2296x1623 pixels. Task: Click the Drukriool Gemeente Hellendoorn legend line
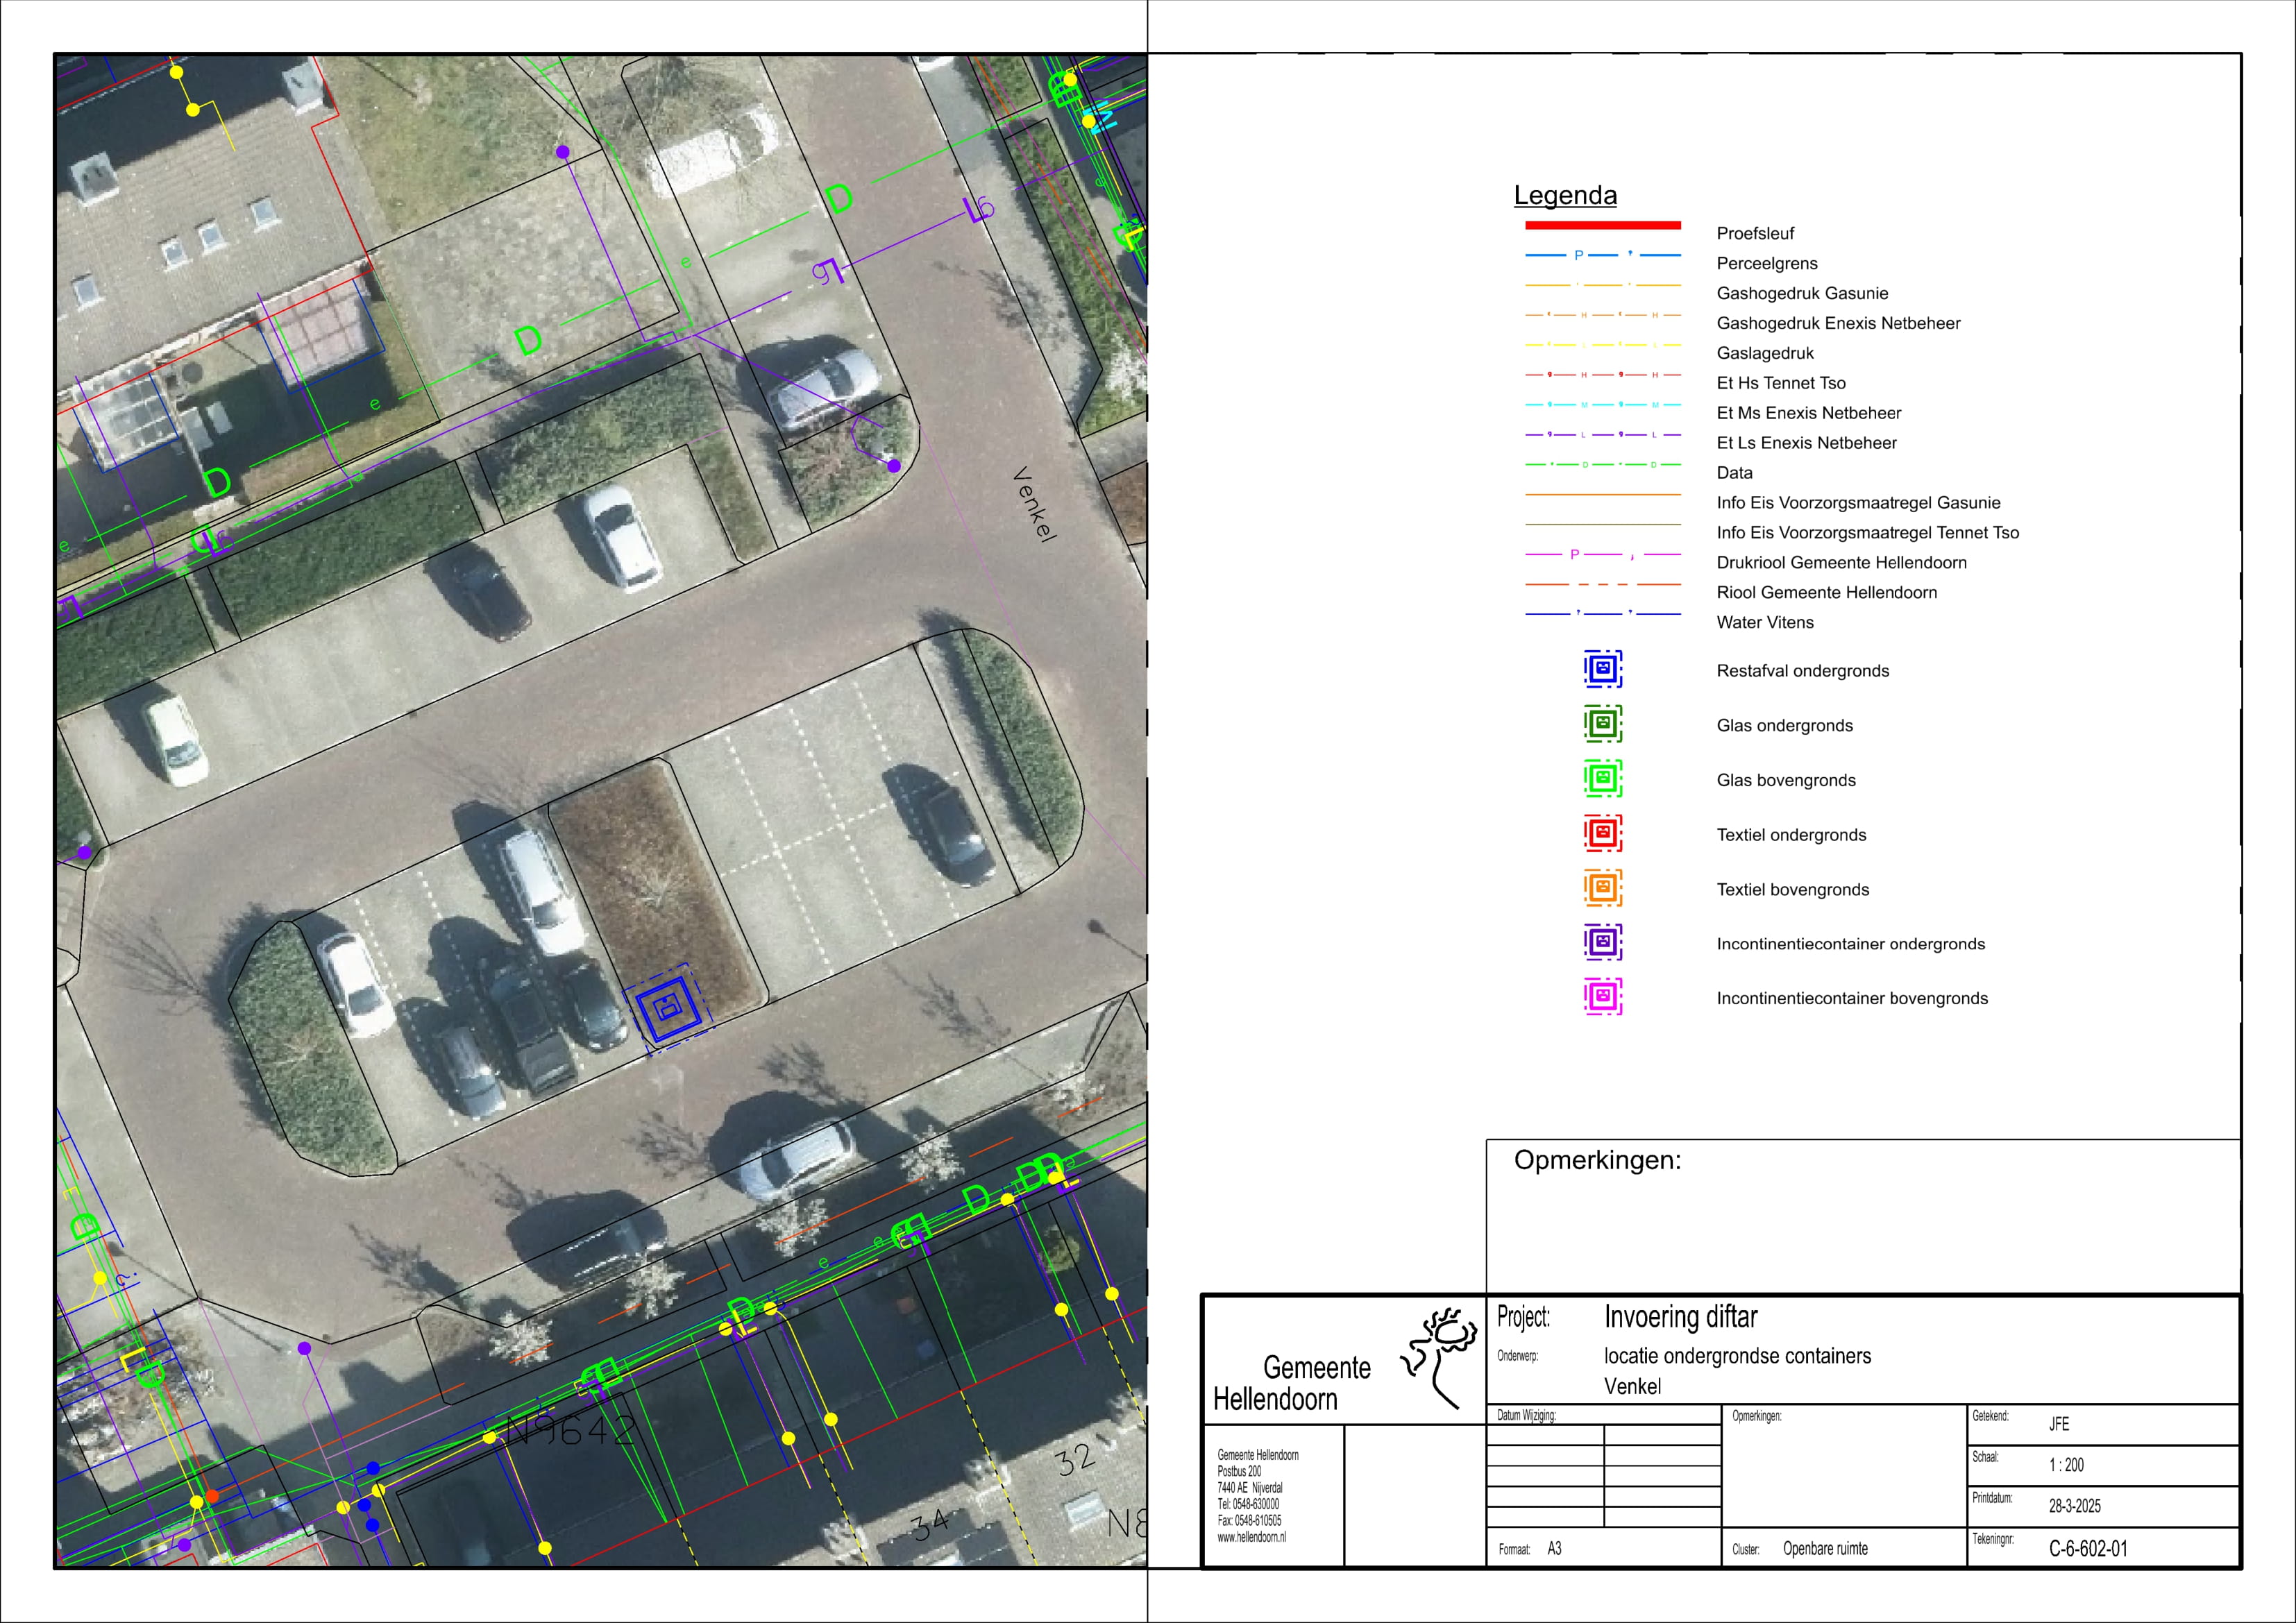click(x=1602, y=554)
